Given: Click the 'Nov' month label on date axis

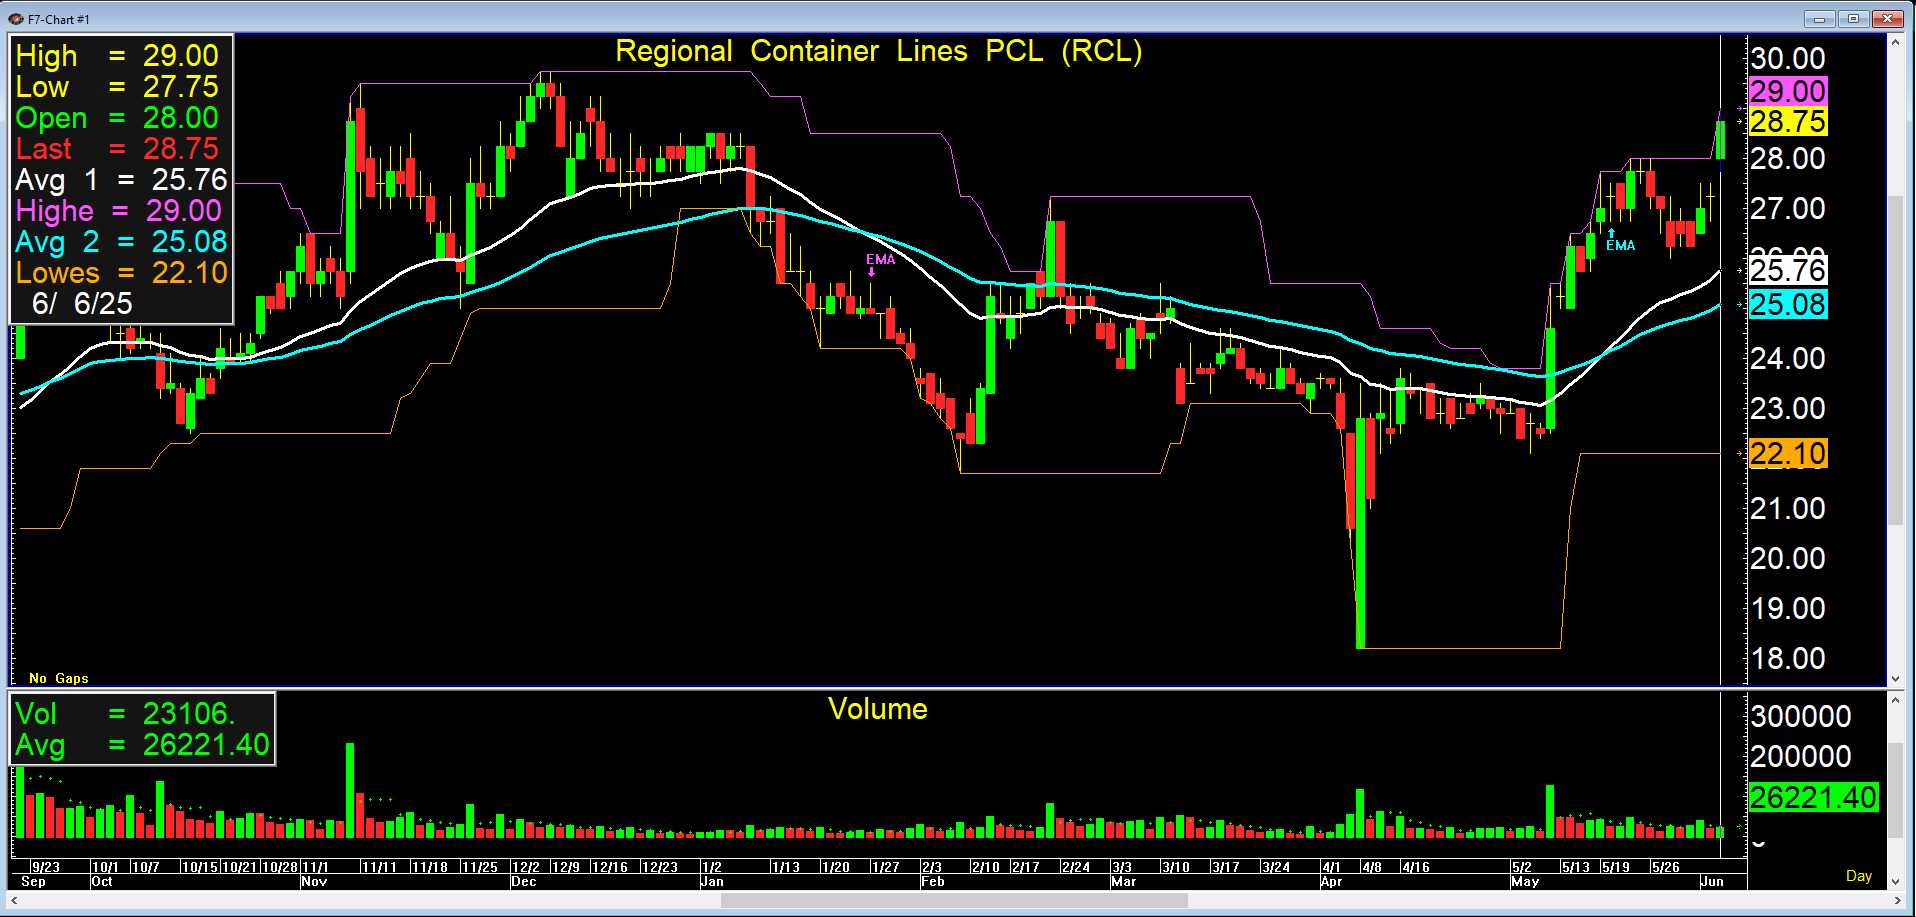Looking at the screenshot, I should [x=314, y=882].
